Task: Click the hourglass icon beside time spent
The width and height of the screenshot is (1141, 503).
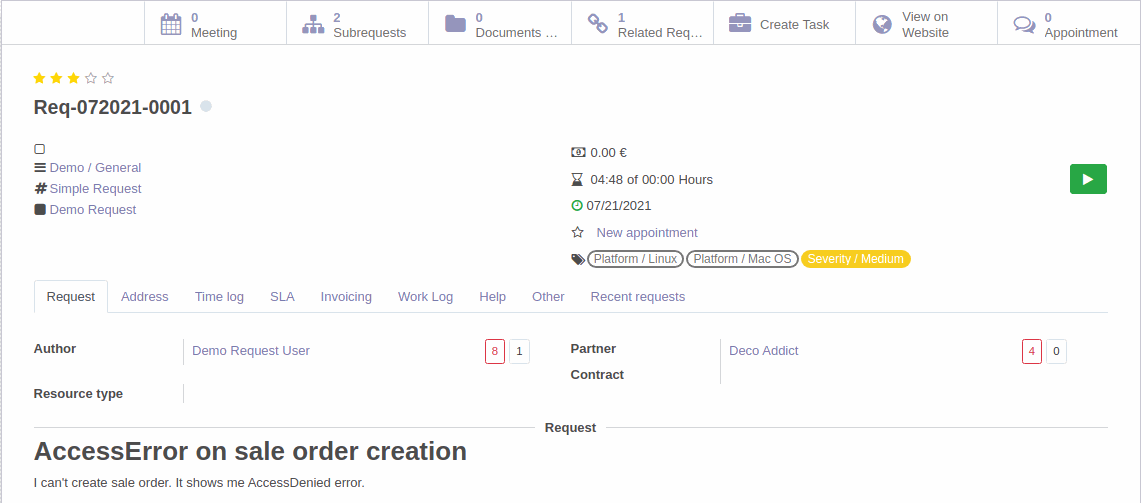Action: [578, 179]
